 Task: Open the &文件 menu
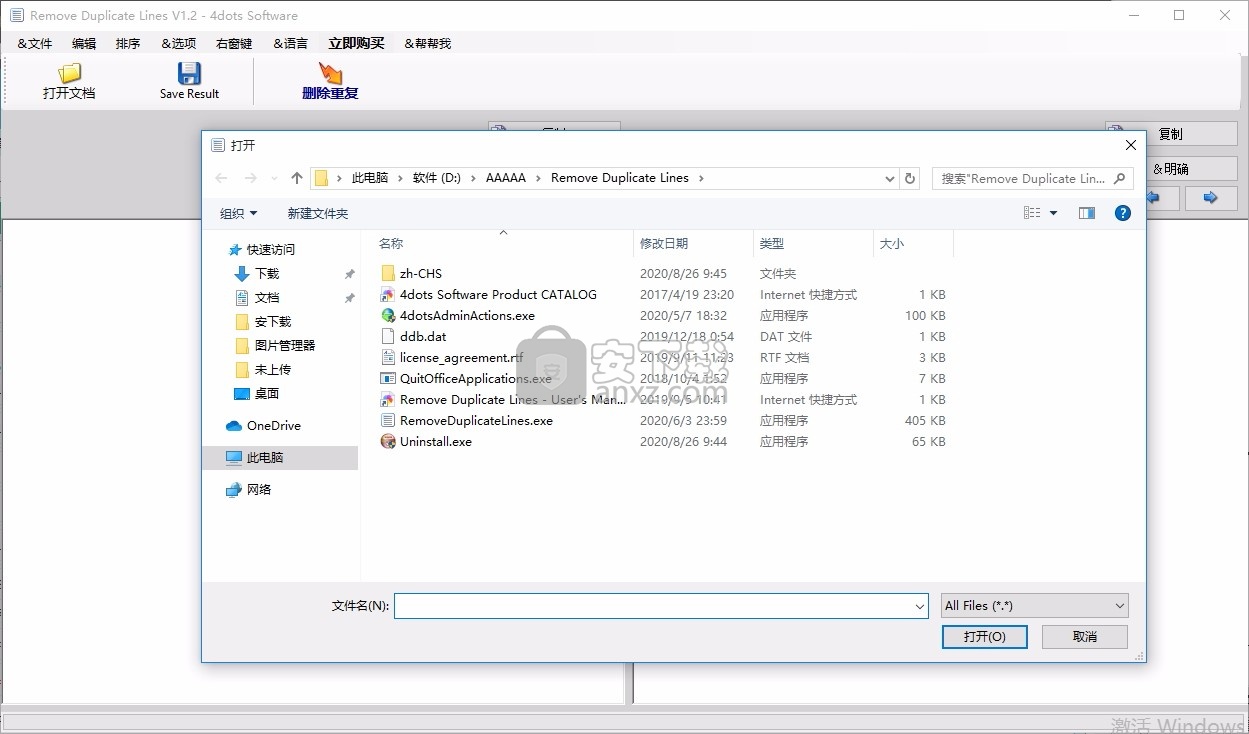[35, 43]
